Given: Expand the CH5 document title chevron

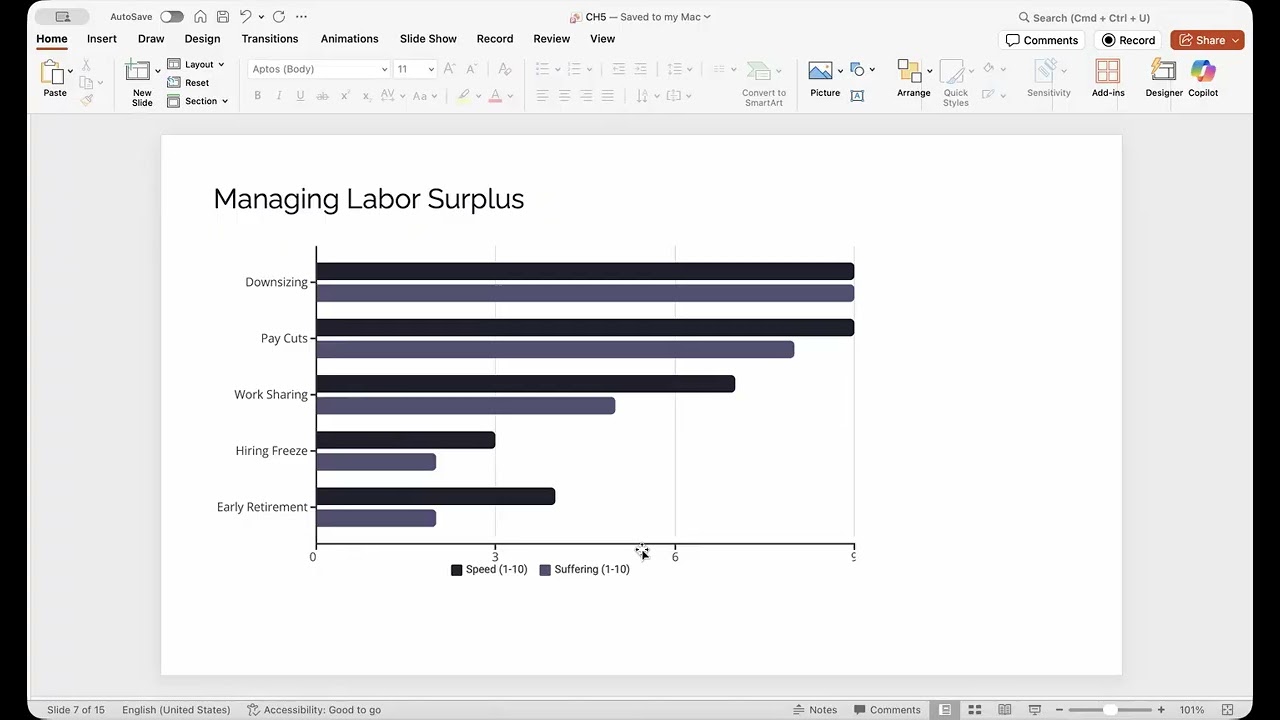Looking at the screenshot, I should (x=707, y=17).
